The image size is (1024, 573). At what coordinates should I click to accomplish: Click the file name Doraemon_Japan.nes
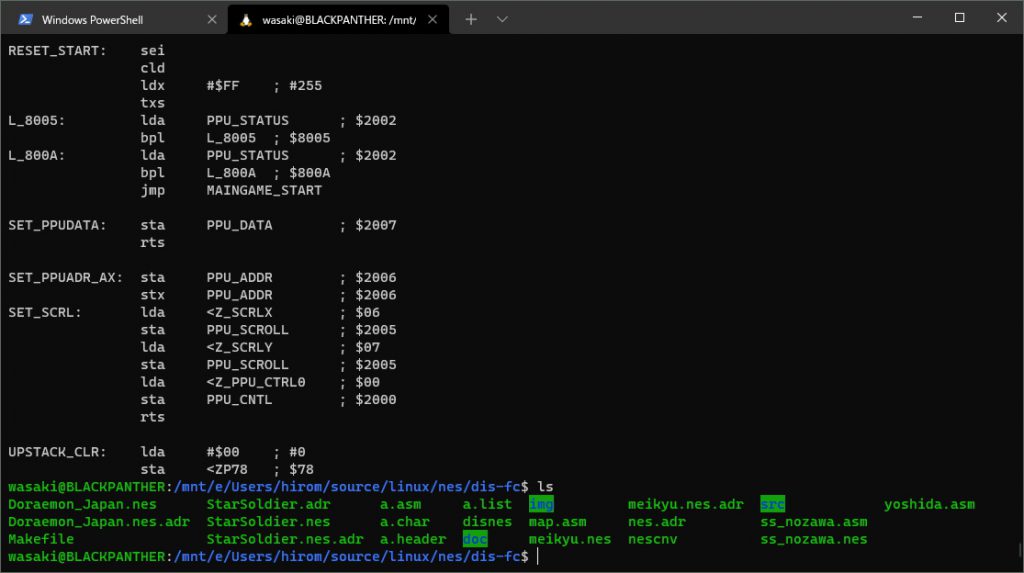(x=82, y=504)
